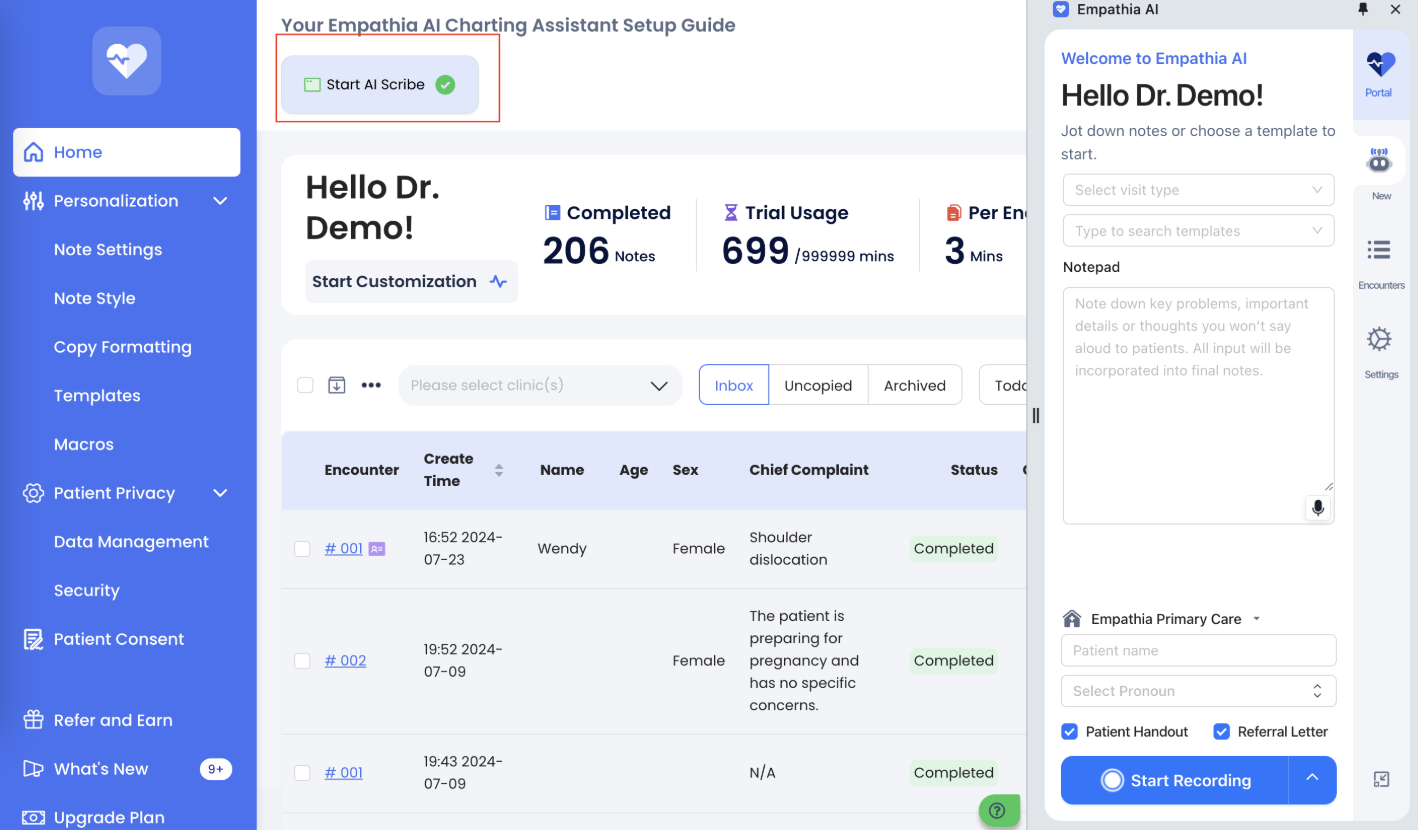
Task: Click the Empathia heart logo in sidebar
Action: coord(127,61)
